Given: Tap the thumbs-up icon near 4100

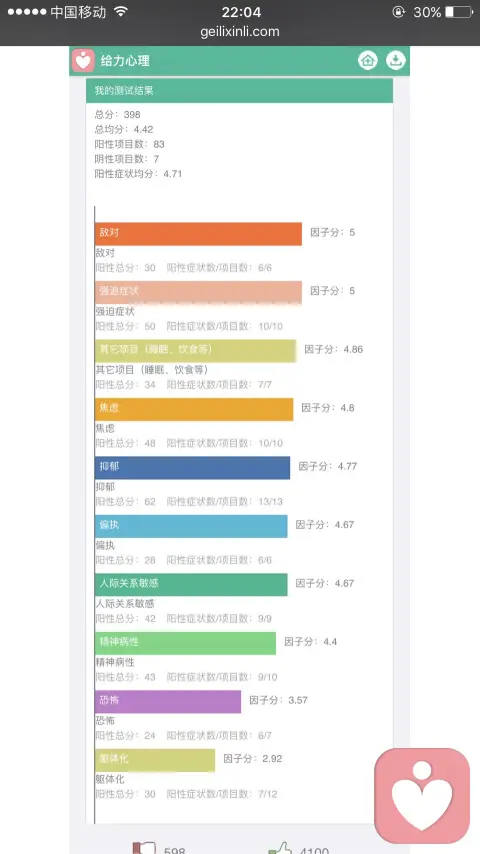Looking at the screenshot, I should click(x=280, y=848).
